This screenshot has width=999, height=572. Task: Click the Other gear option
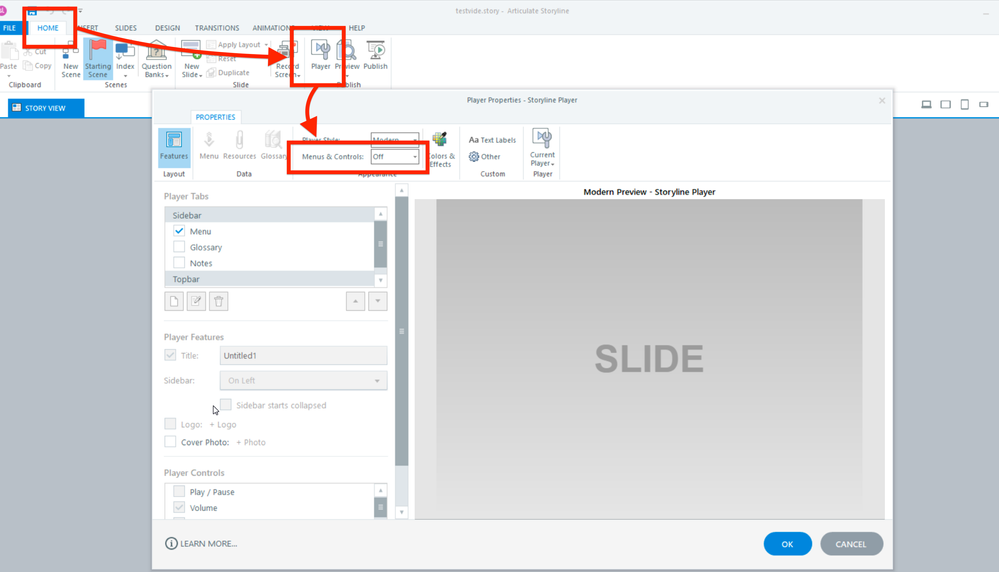pyautogui.click(x=485, y=157)
